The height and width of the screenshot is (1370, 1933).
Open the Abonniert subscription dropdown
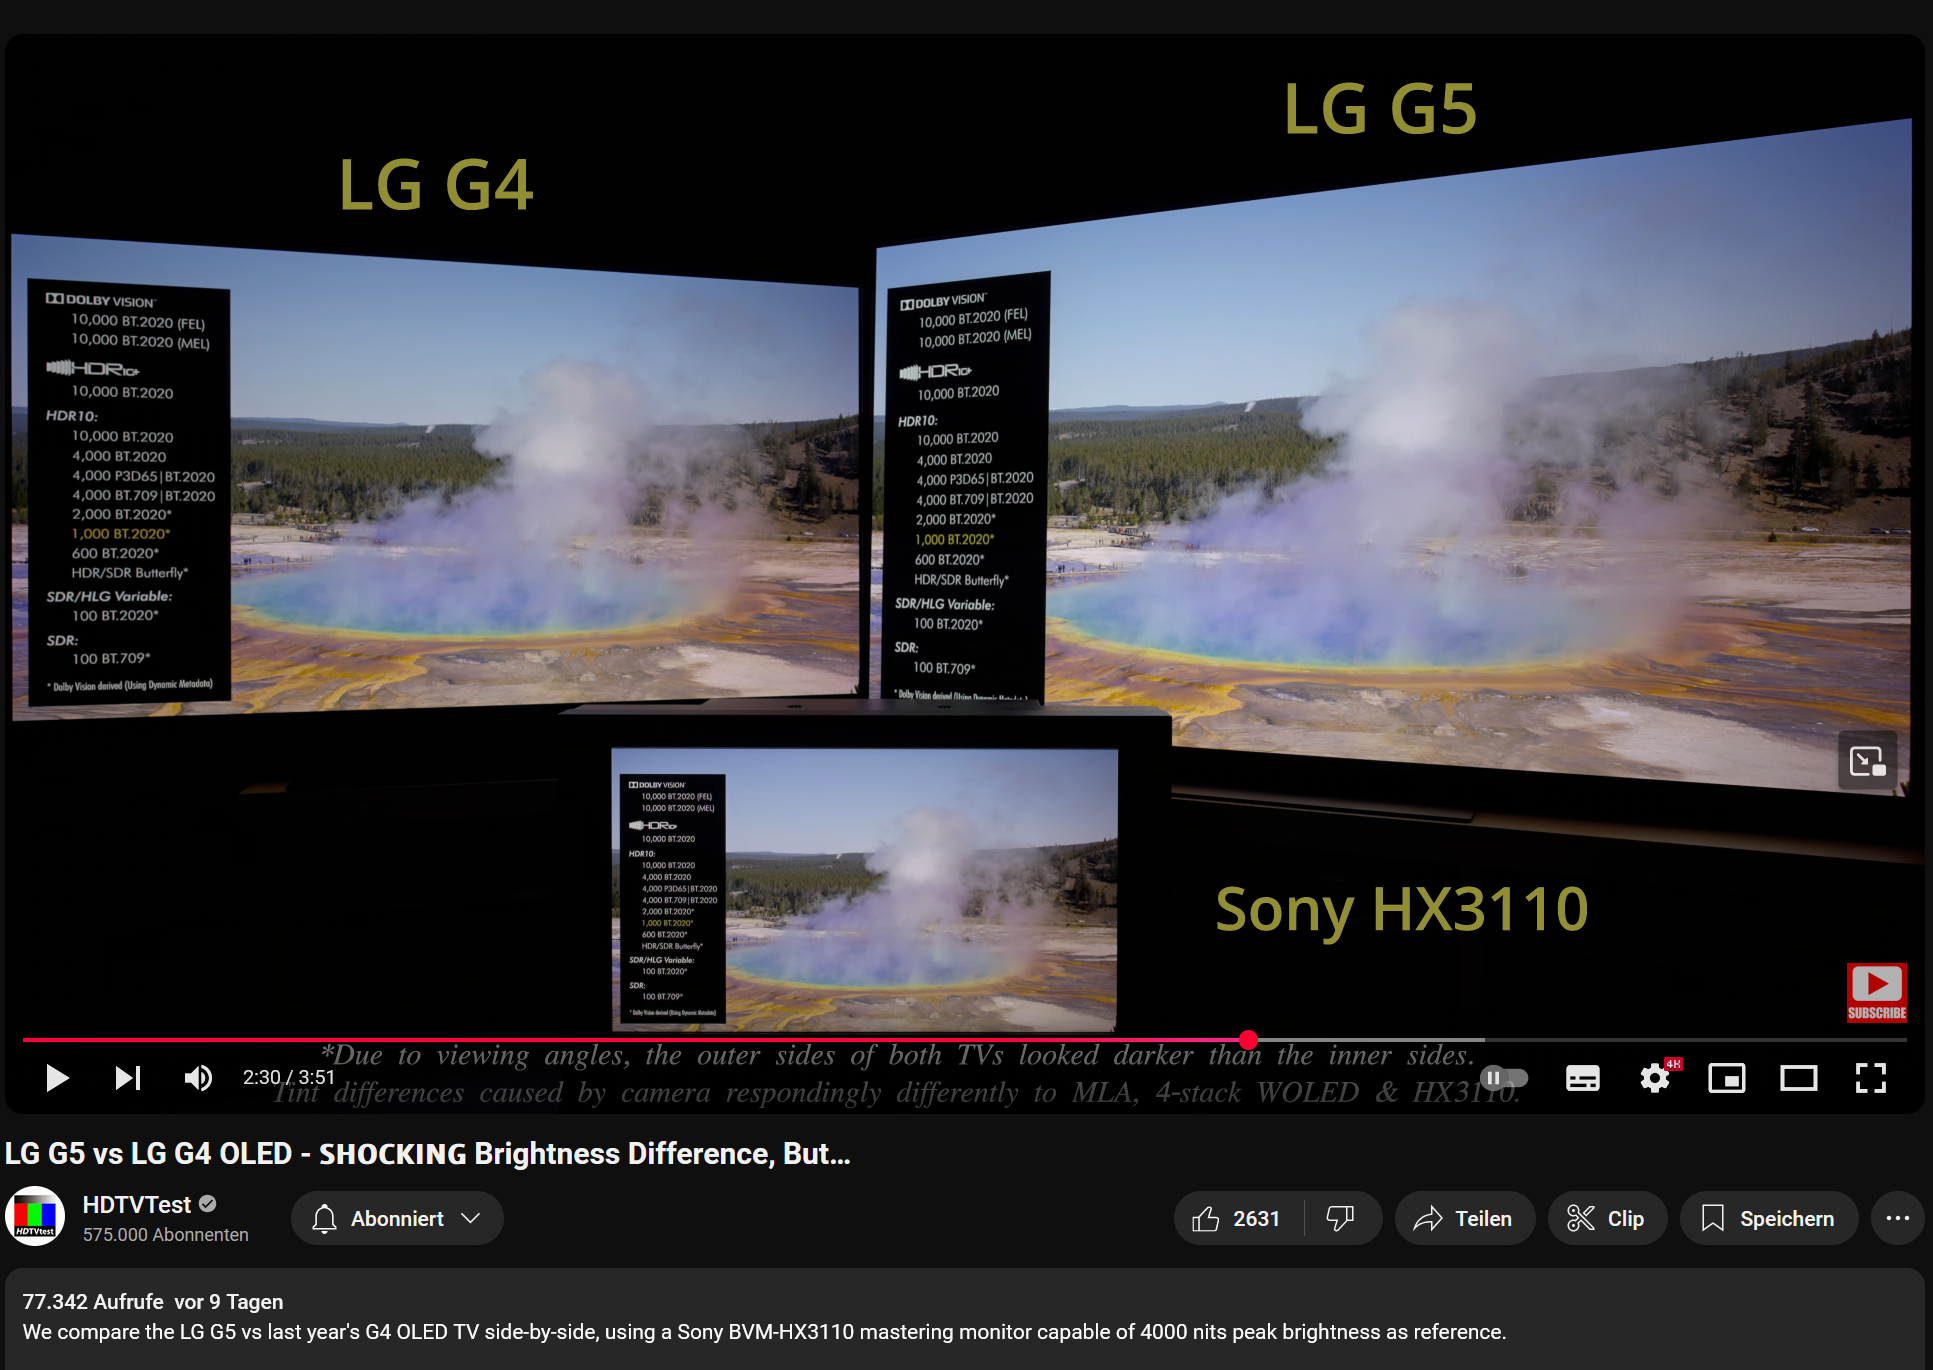pos(397,1218)
